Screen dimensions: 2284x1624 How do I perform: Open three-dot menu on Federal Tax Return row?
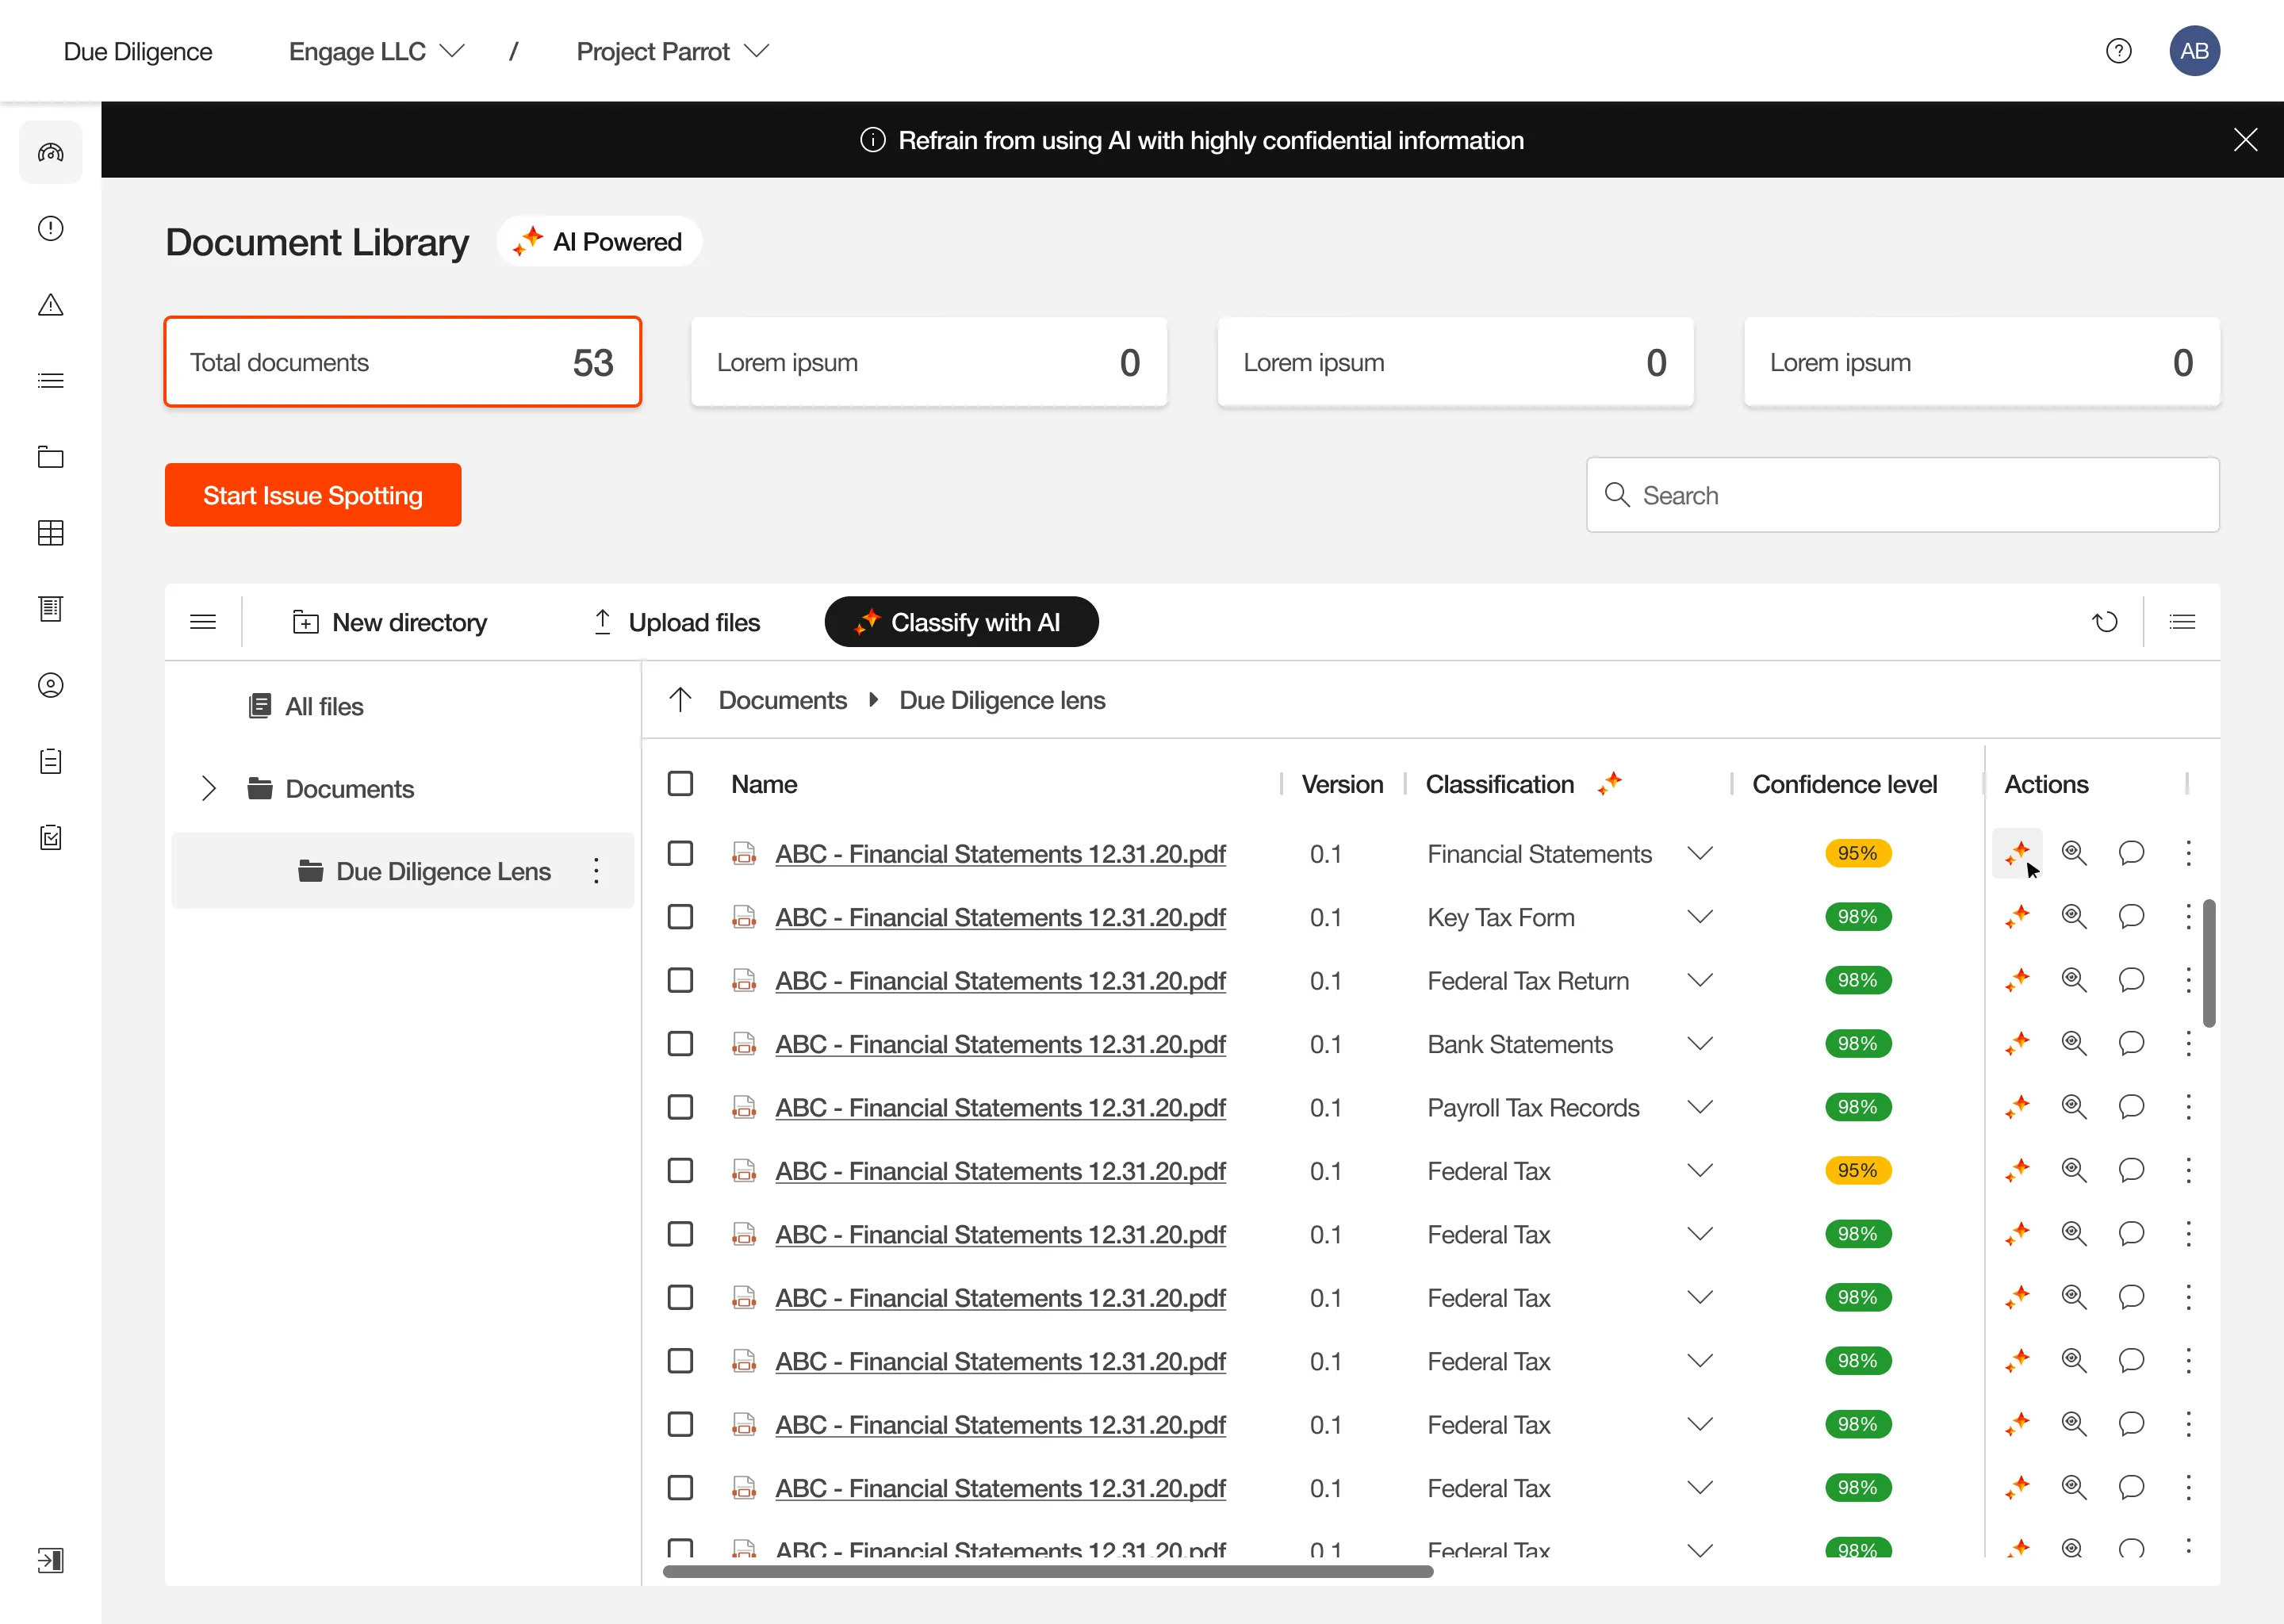click(2188, 980)
